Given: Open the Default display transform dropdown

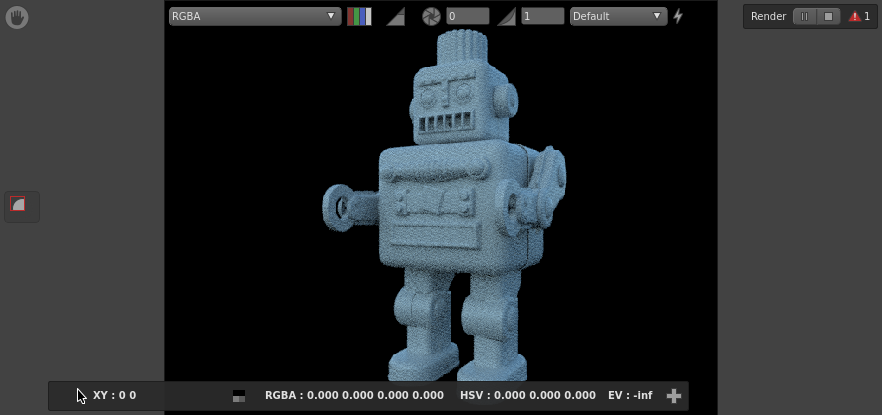Looking at the screenshot, I should [x=618, y=16].
